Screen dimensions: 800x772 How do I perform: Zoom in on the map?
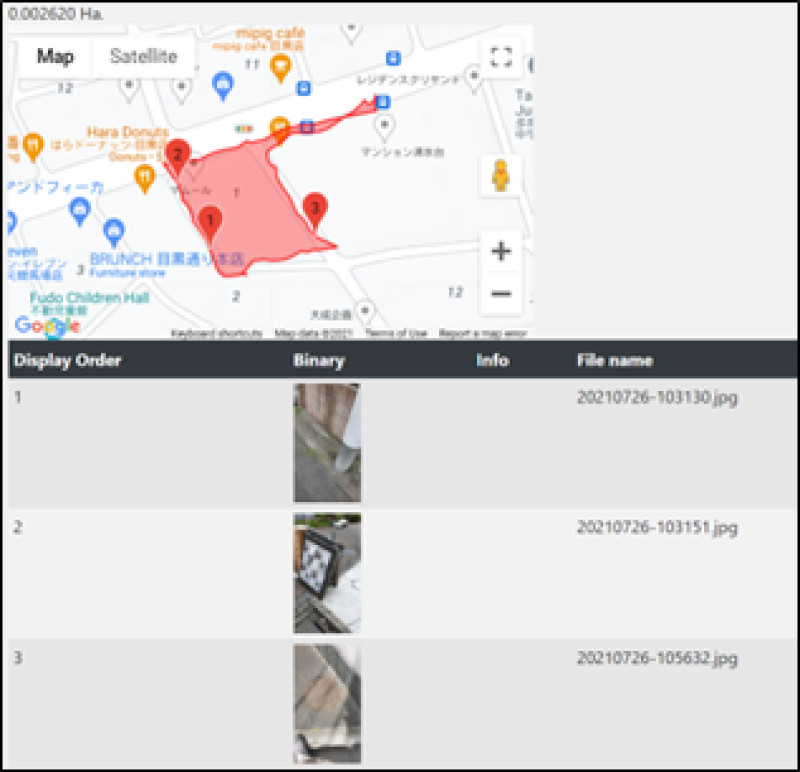(502, 251)
